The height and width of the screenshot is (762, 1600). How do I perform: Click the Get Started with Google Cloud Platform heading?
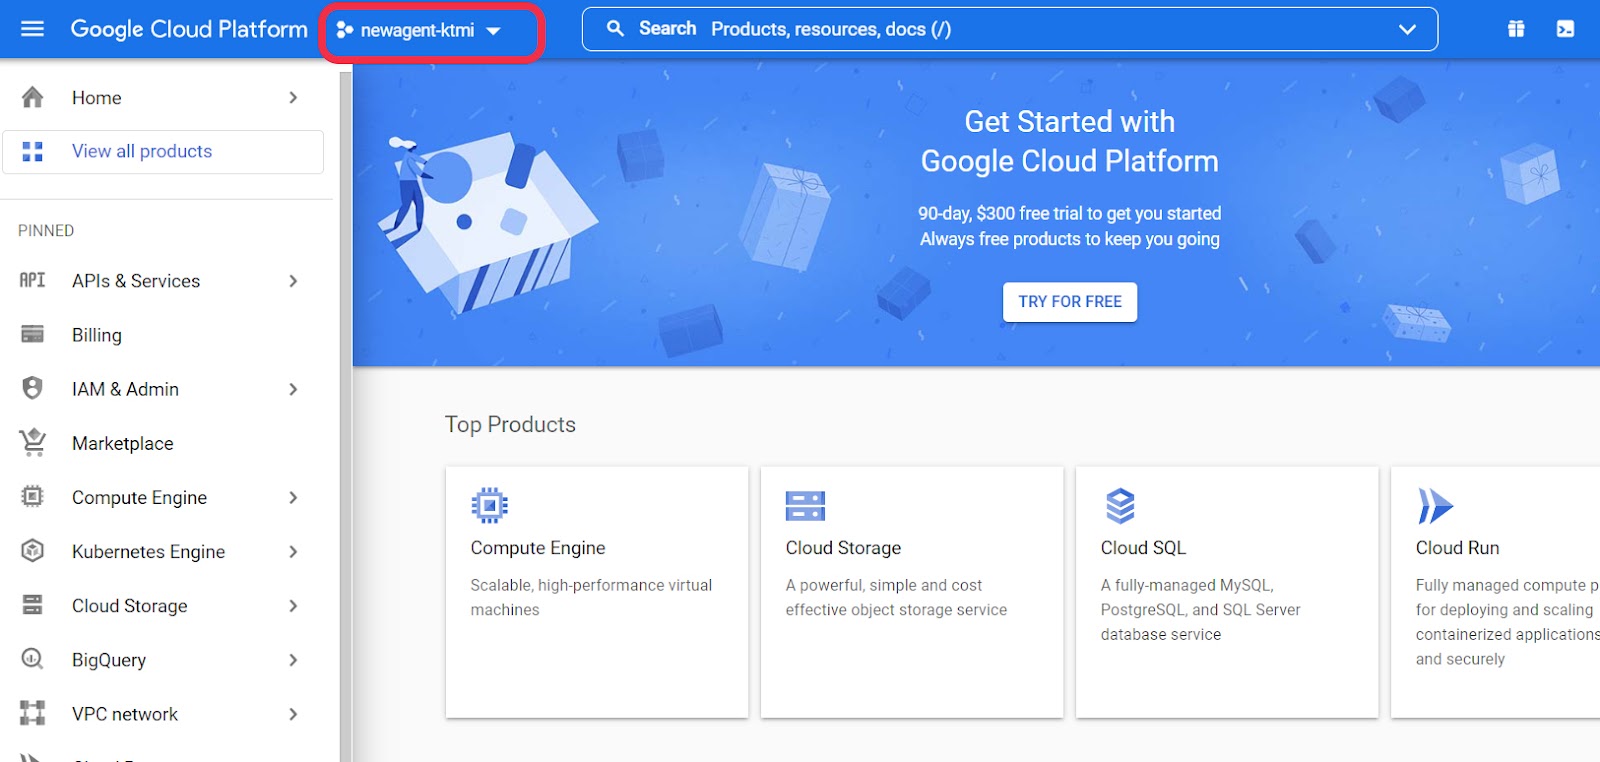click(x=1070, y=141)
